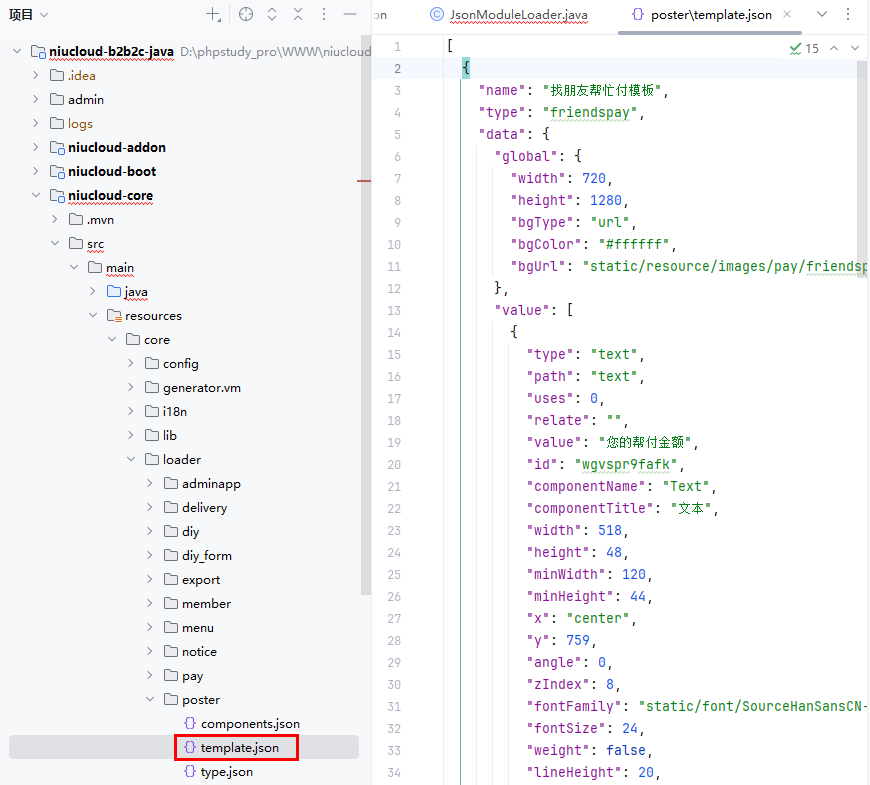Hide the project tool window
Screen dimensions: 870x785
tap(350, 15)
